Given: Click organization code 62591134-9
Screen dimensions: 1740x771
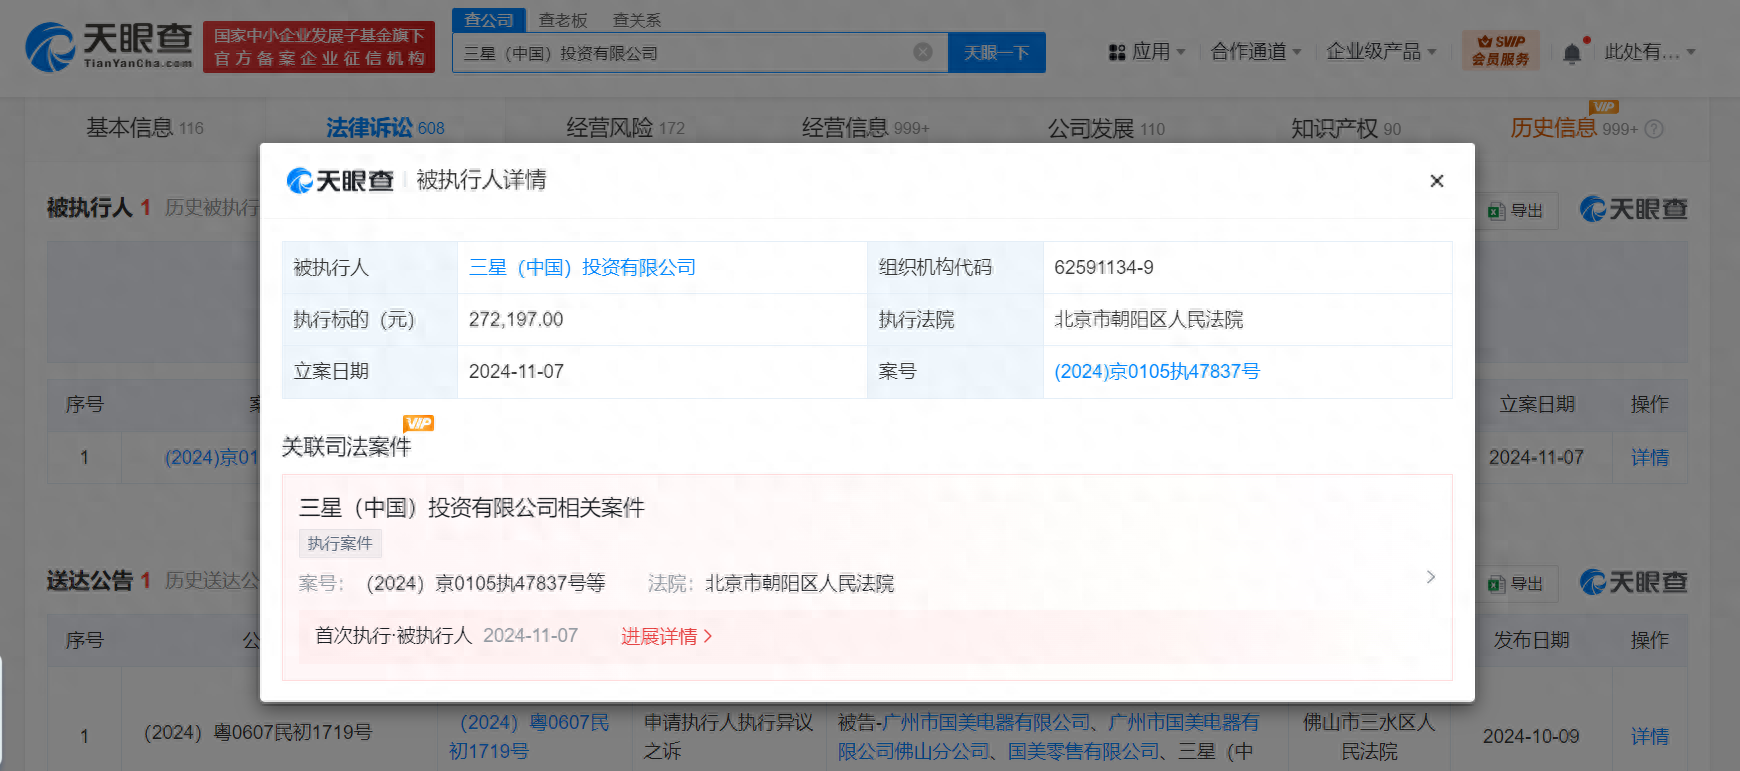Looking at the screenshot, I should coord(1104,267).
